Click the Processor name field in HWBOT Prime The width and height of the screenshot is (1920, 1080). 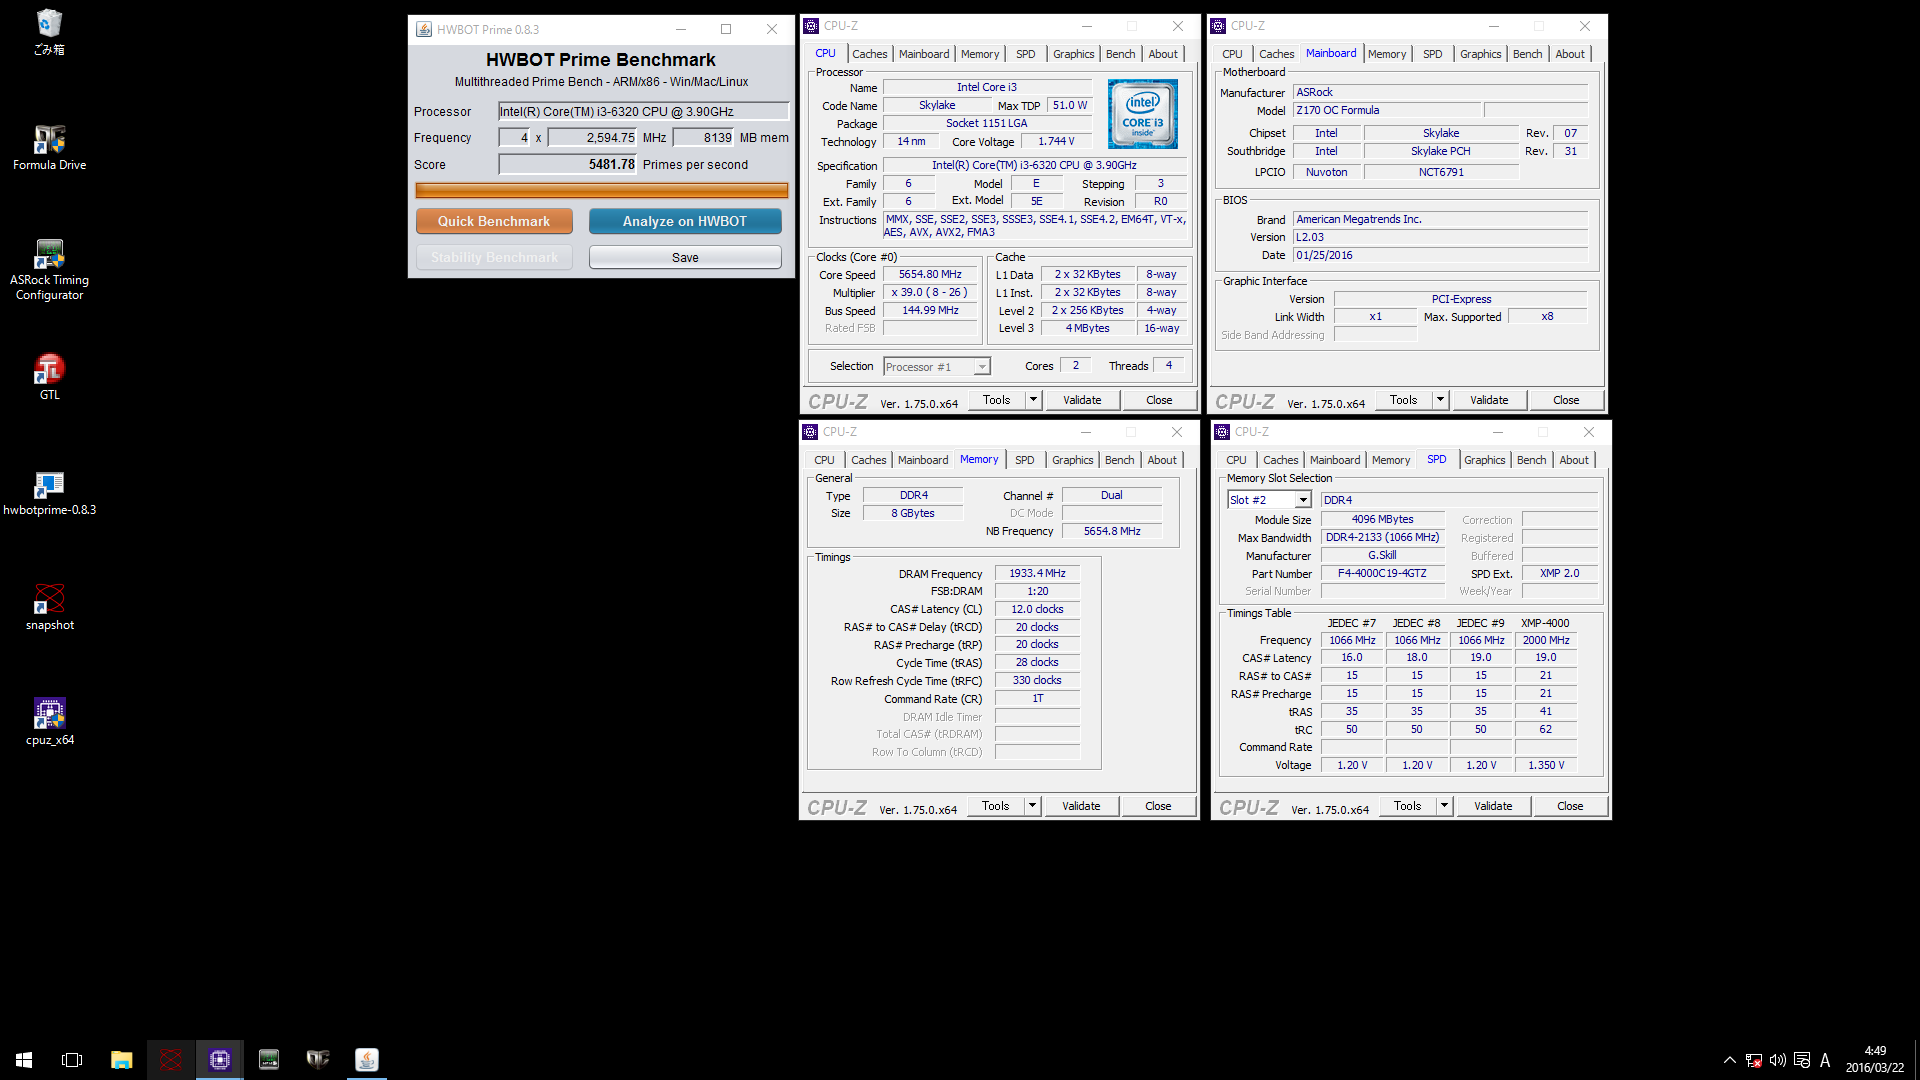[x=644, y=111]
